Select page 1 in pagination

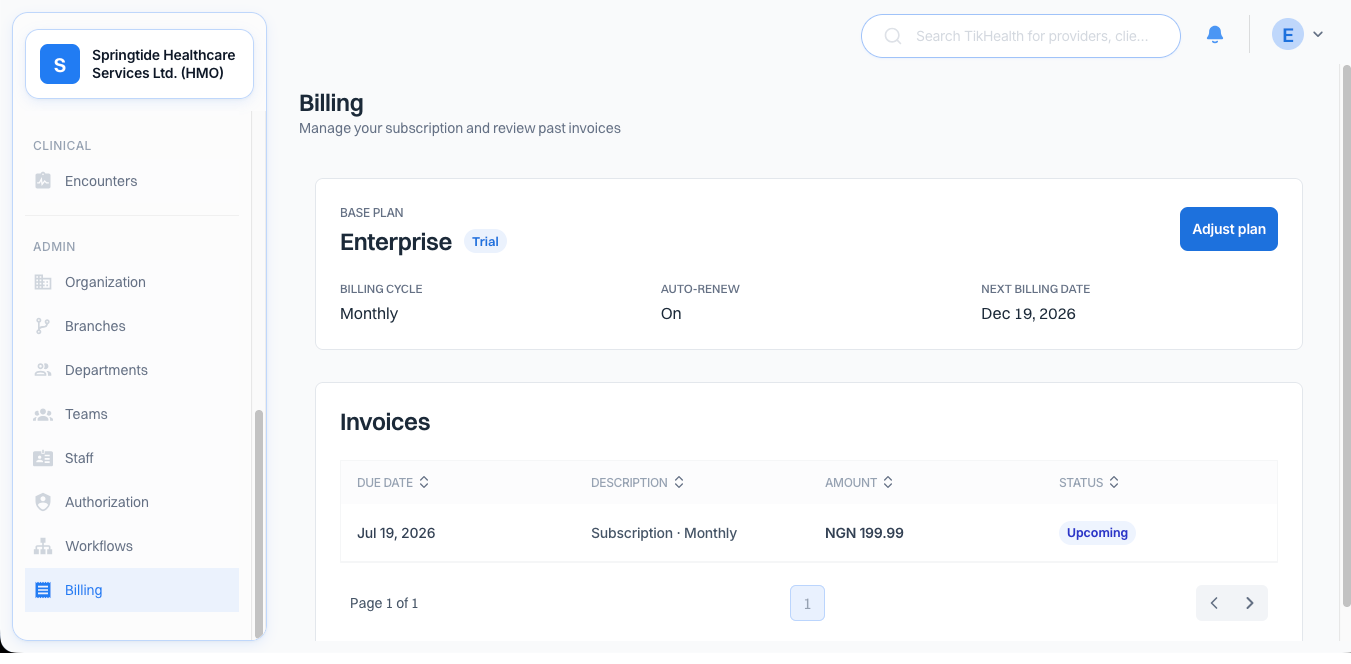tap(807, 603)
